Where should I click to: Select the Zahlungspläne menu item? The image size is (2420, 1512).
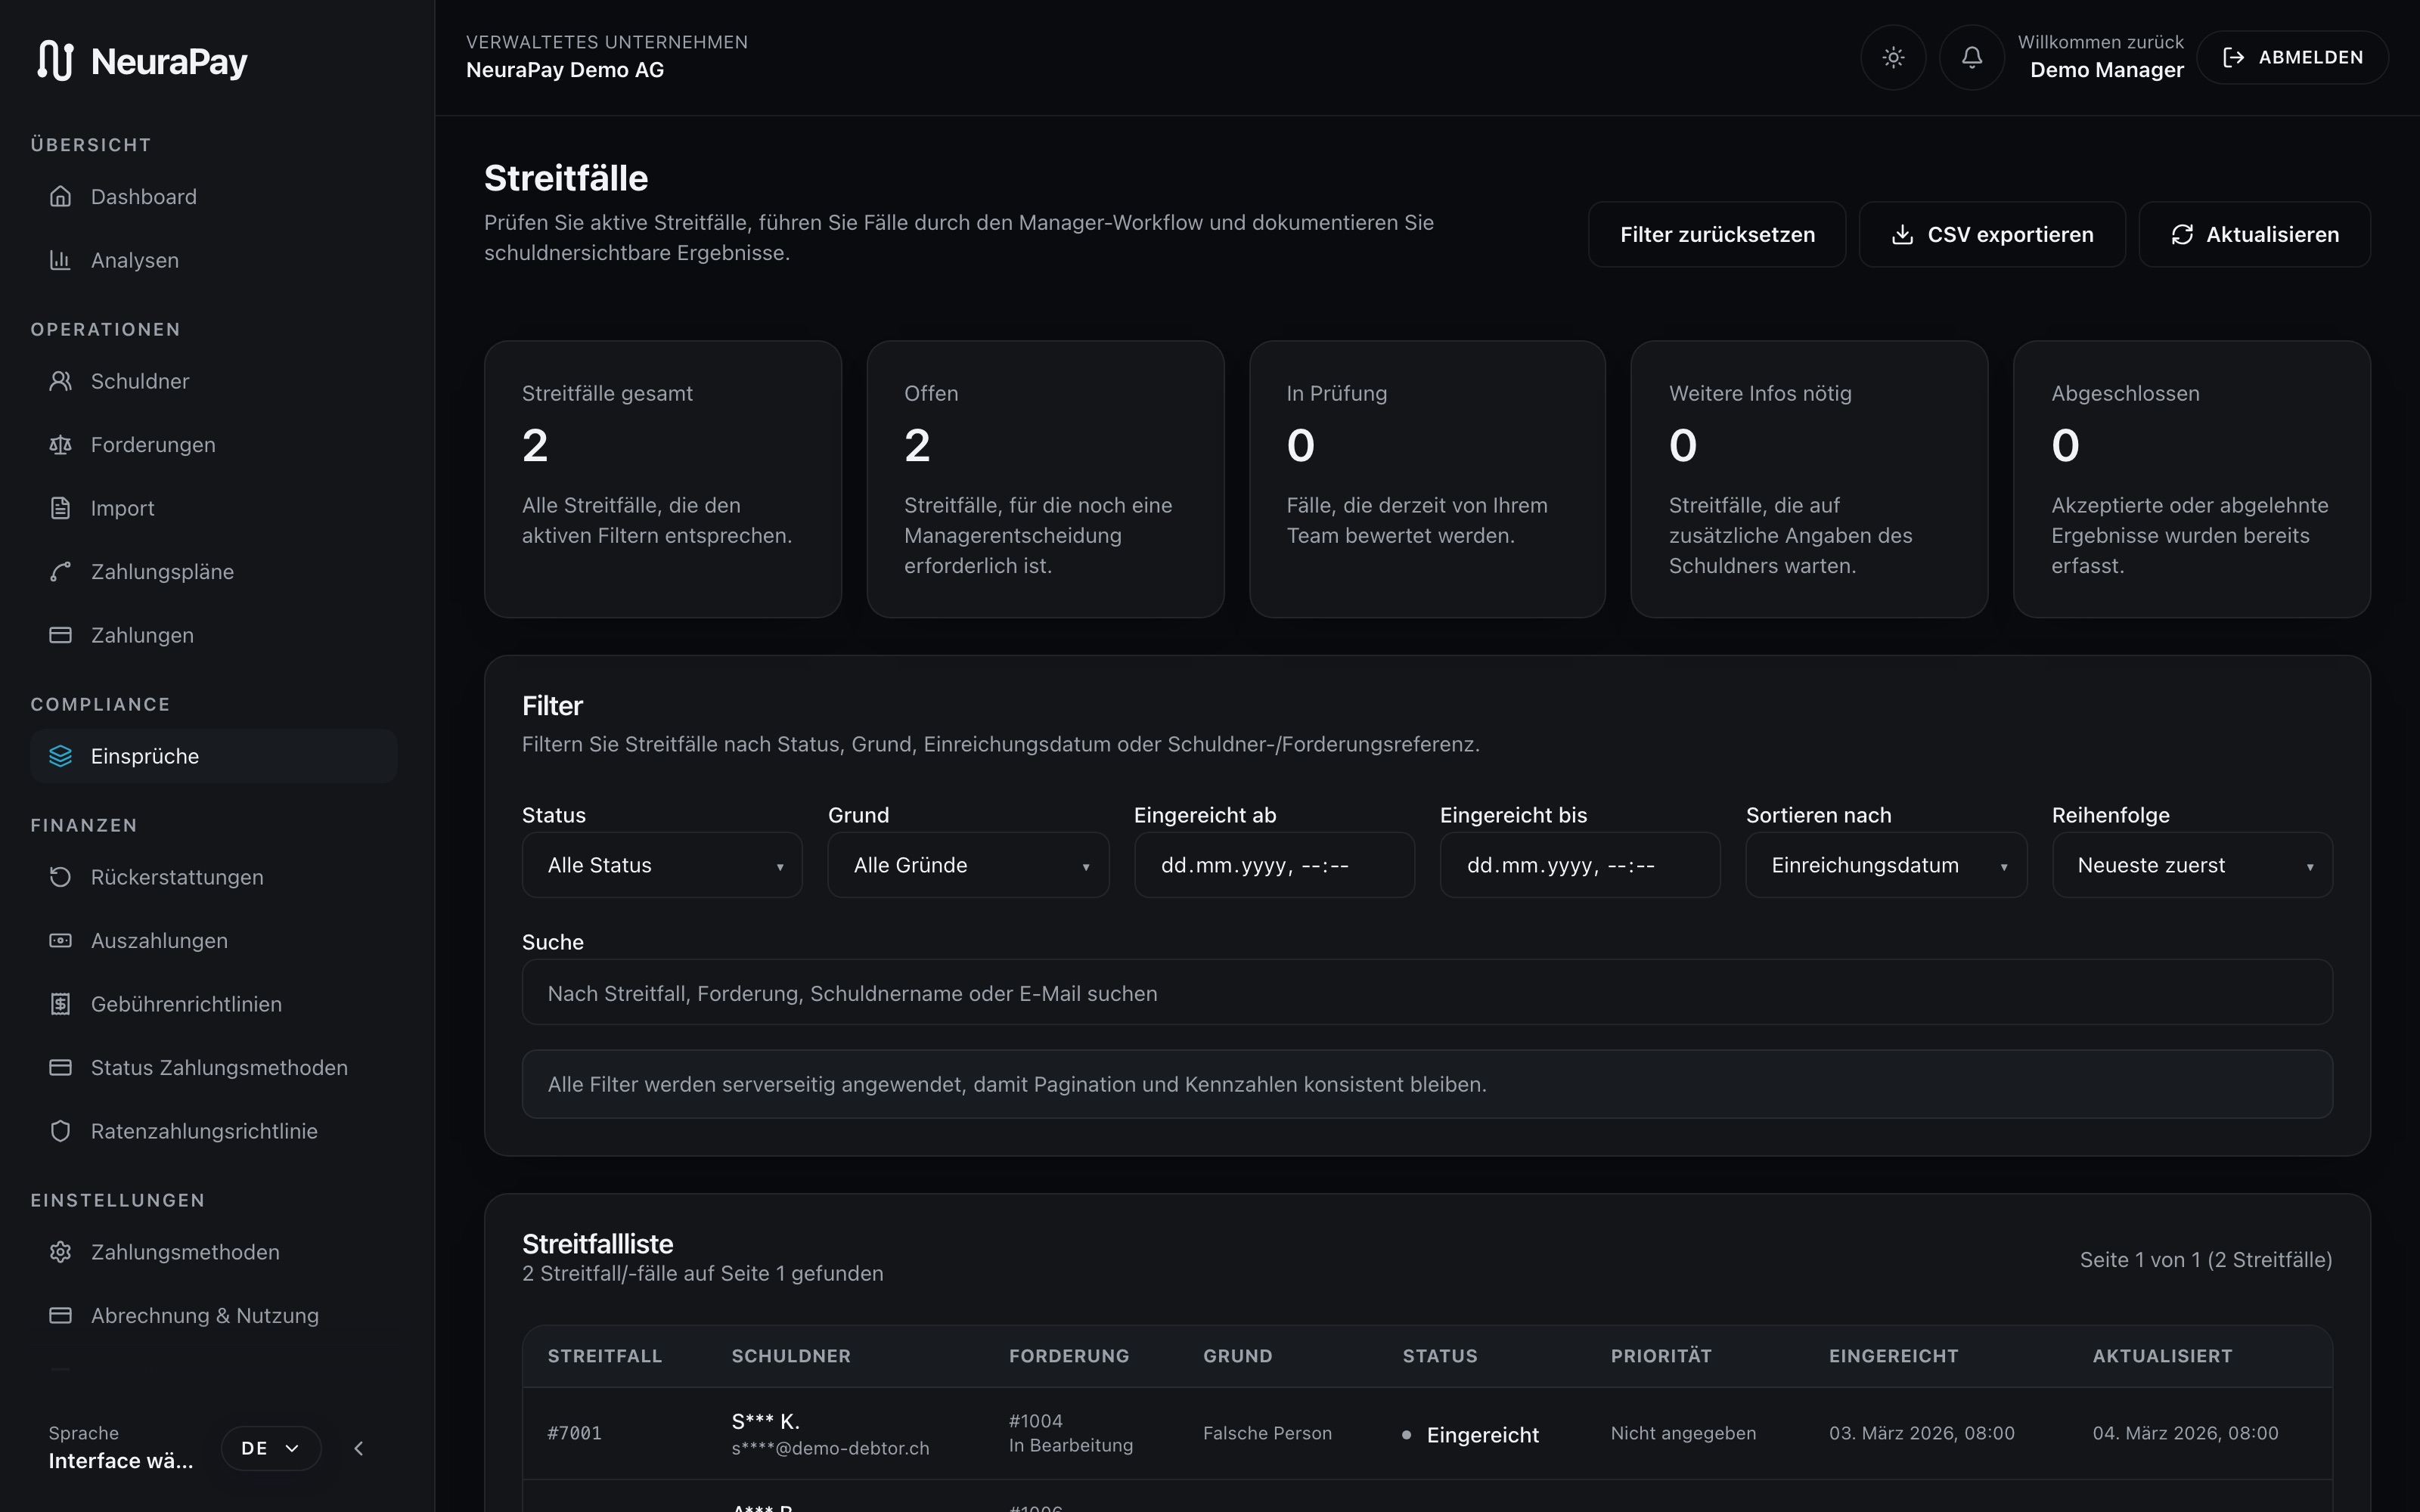click(214, 572)
